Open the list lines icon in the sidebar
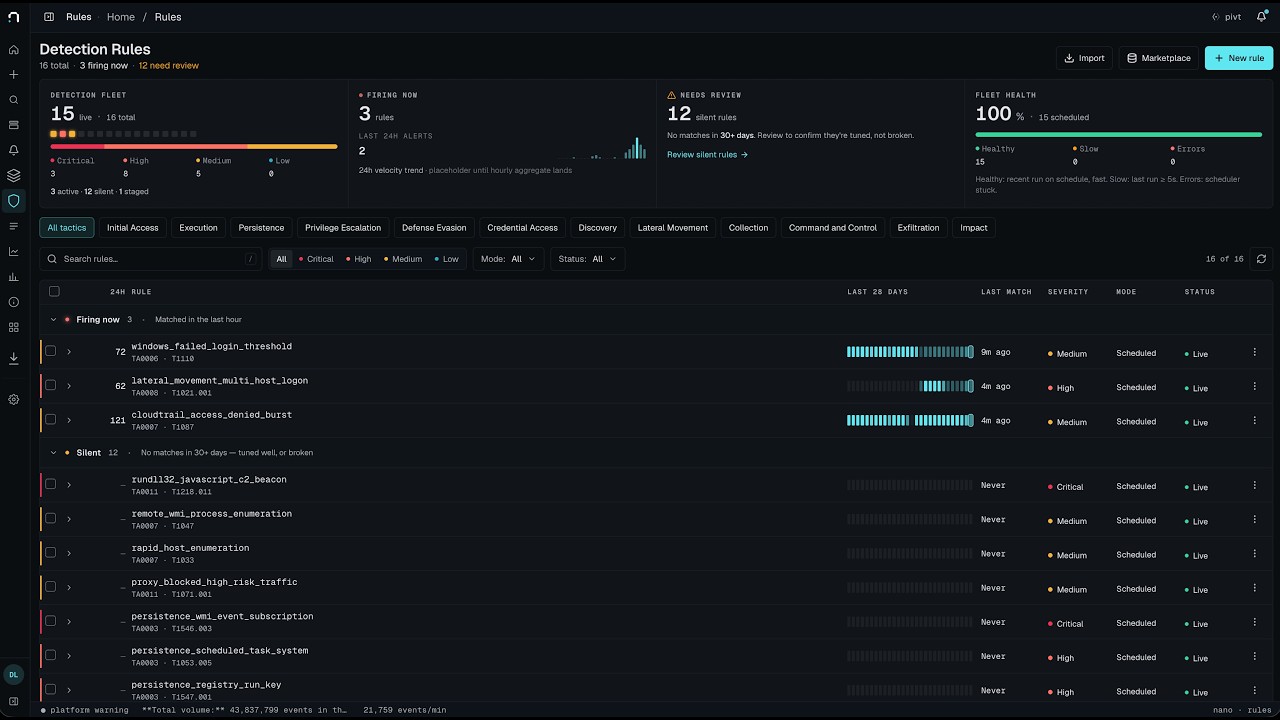1280x720 pixels. tap(13, 226)
